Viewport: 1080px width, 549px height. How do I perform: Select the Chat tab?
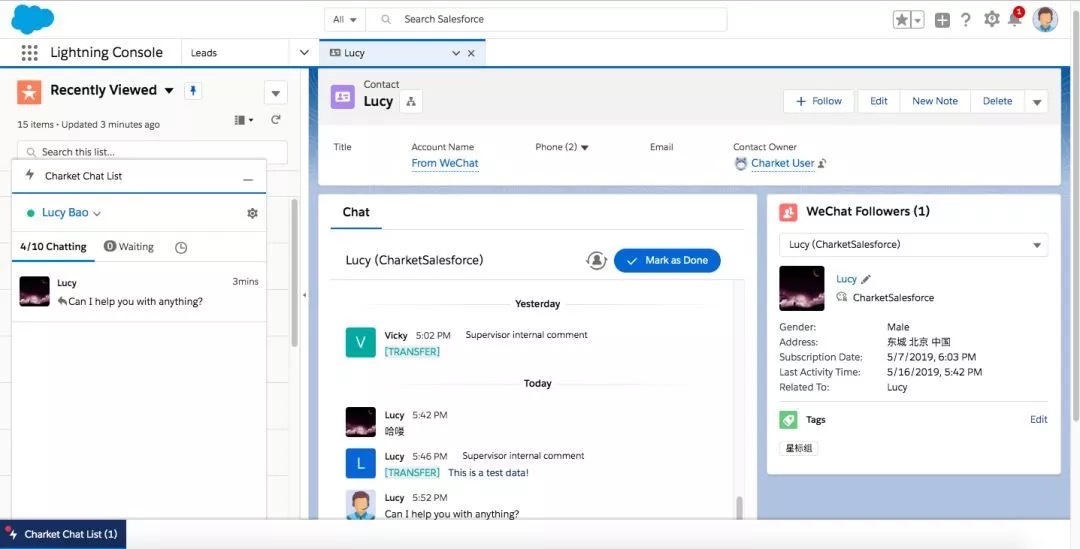(356, 212)
